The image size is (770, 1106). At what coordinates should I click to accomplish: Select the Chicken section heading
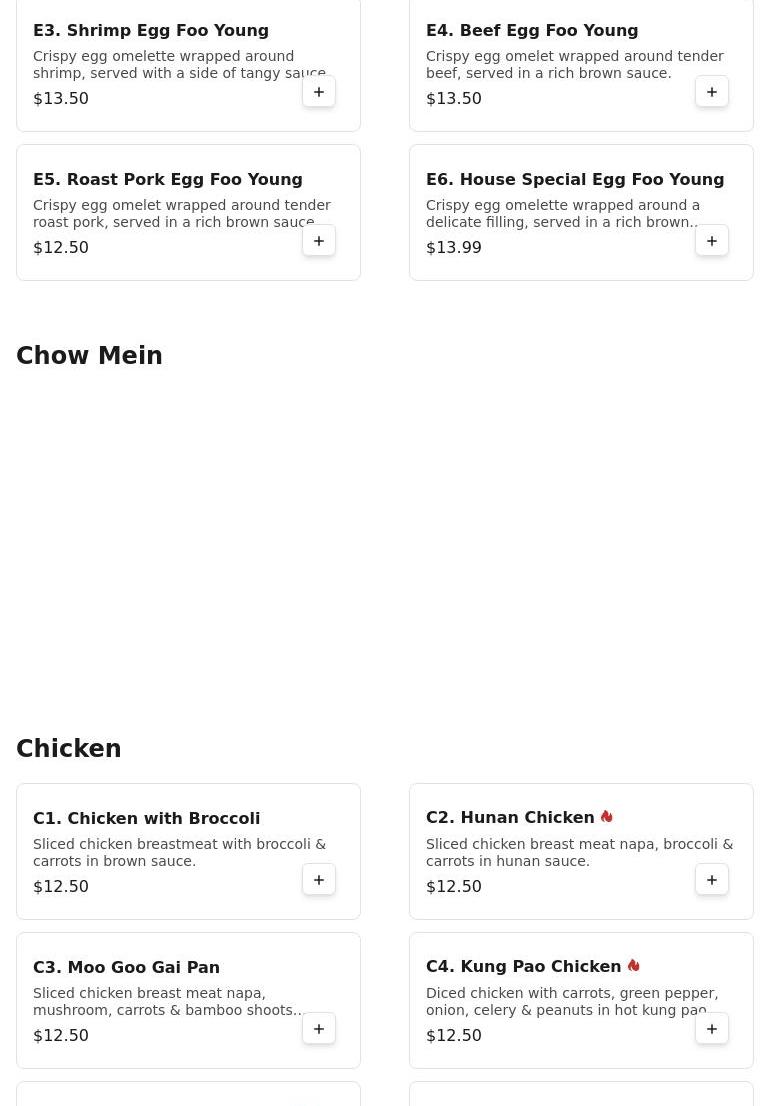69,749
